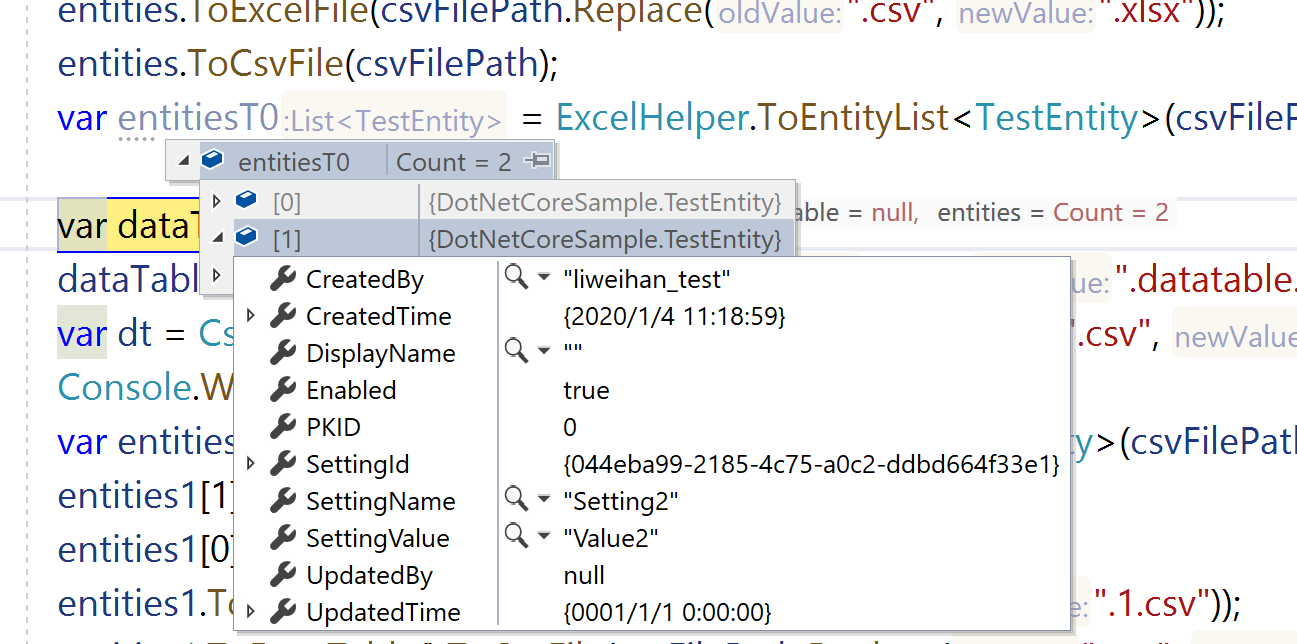Click the cube icon in entitiesT0 header
Screen dimensions: 1297x644
(x=211, y=160)
